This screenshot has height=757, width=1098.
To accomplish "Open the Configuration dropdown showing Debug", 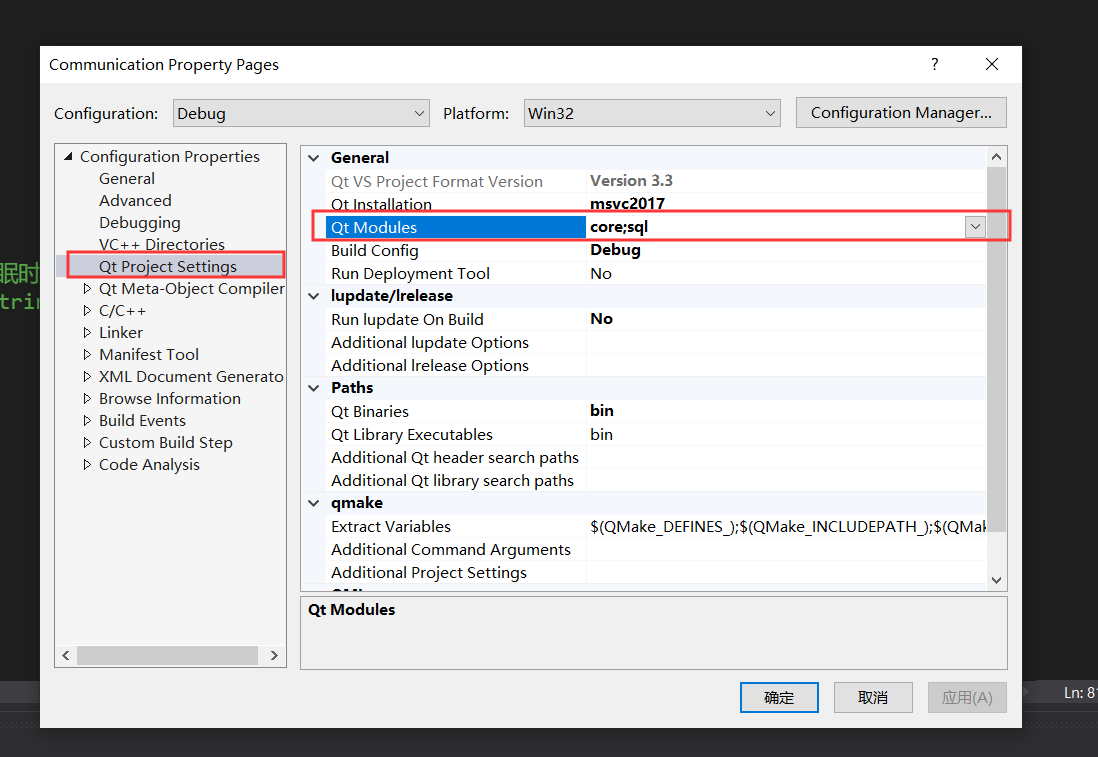I will tap(301, 113).
